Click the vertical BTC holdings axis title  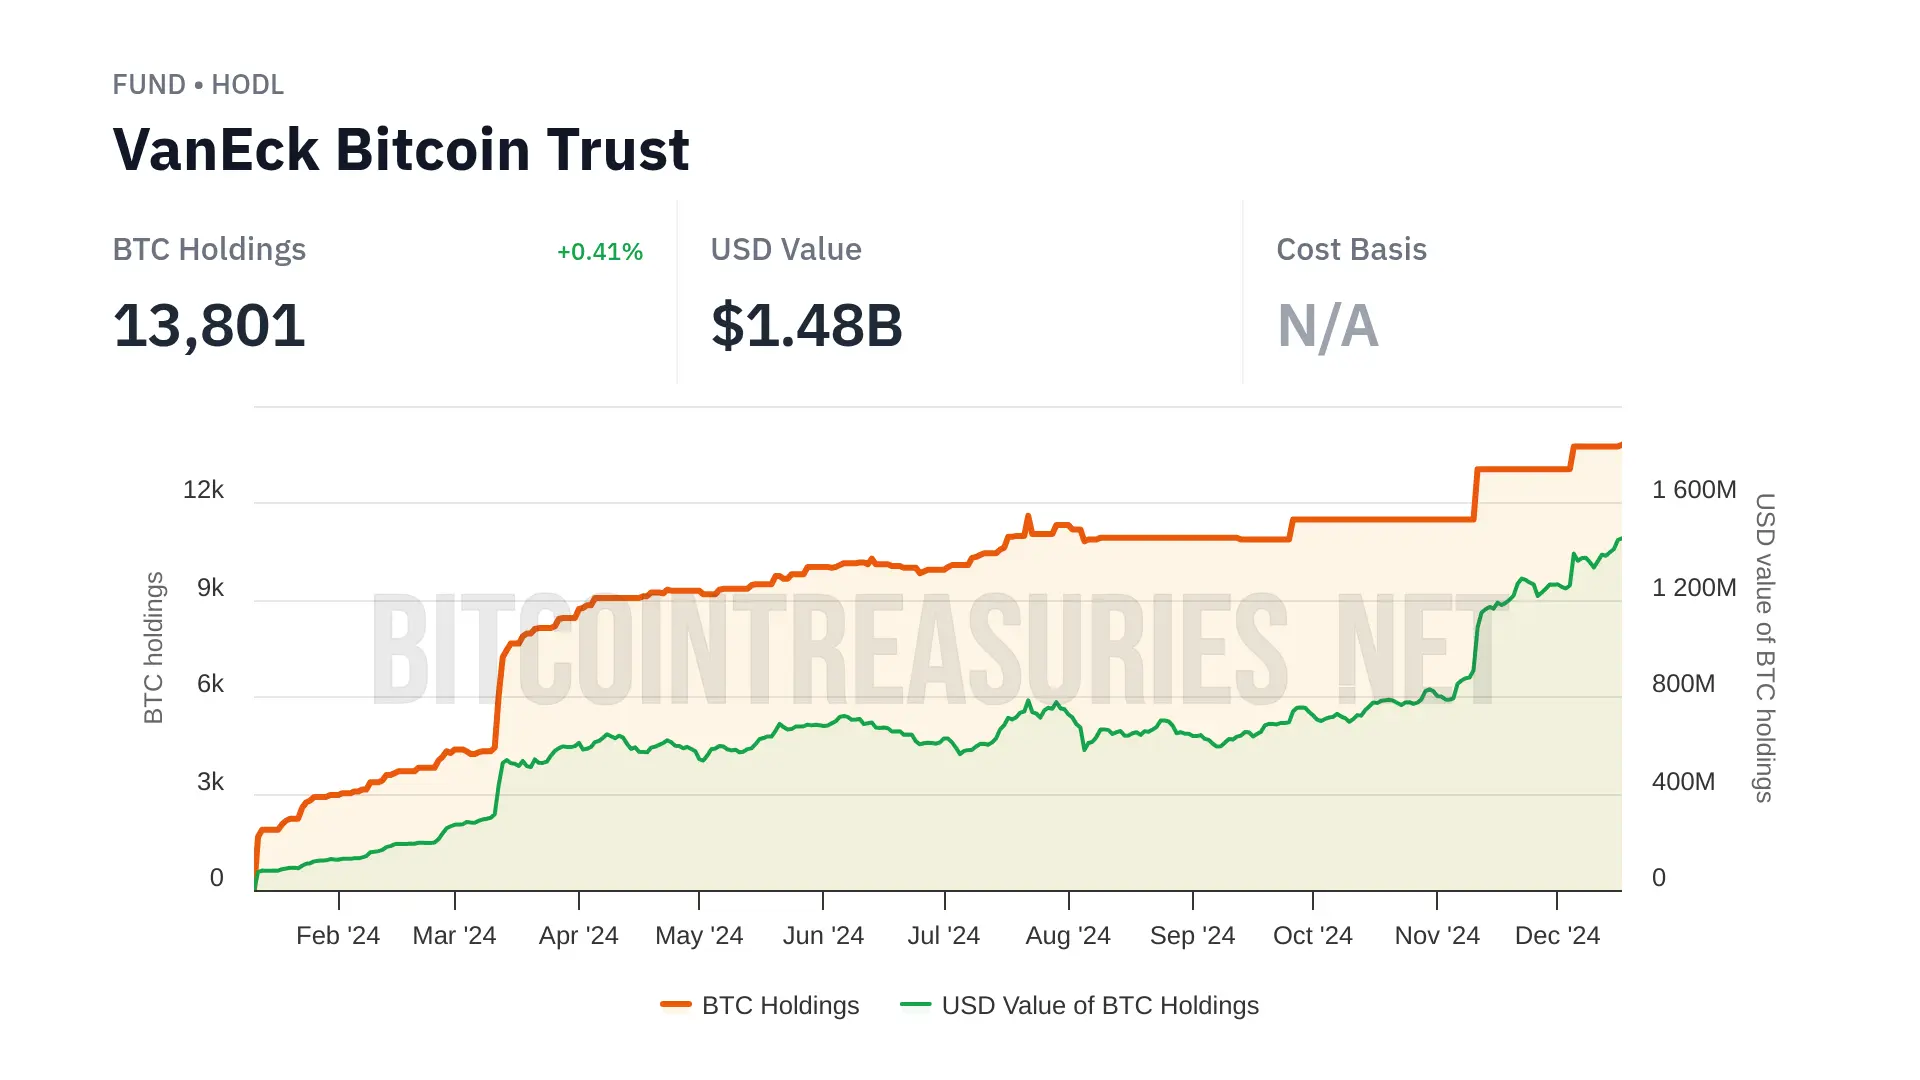click(x=153, y=647)
